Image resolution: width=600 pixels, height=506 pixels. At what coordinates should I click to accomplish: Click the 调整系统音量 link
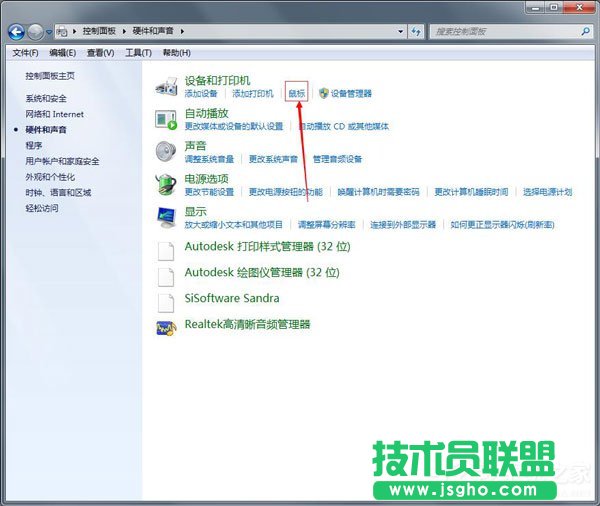(x=209, y=159)
